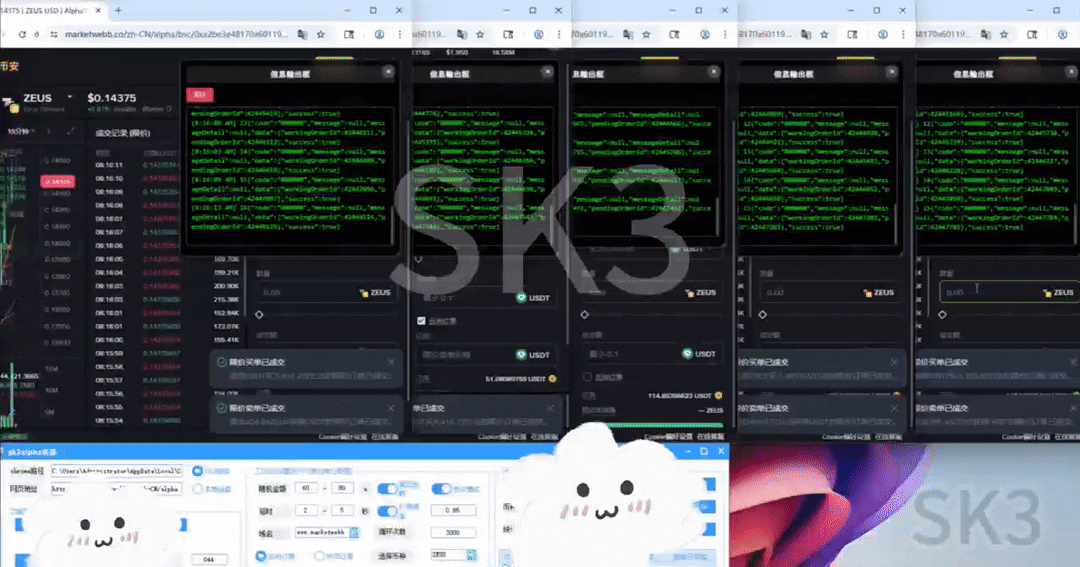Viewport: 1080px width, 567px height.
Task: Click the translate page icon in first address bar
Action: [301, 34]
